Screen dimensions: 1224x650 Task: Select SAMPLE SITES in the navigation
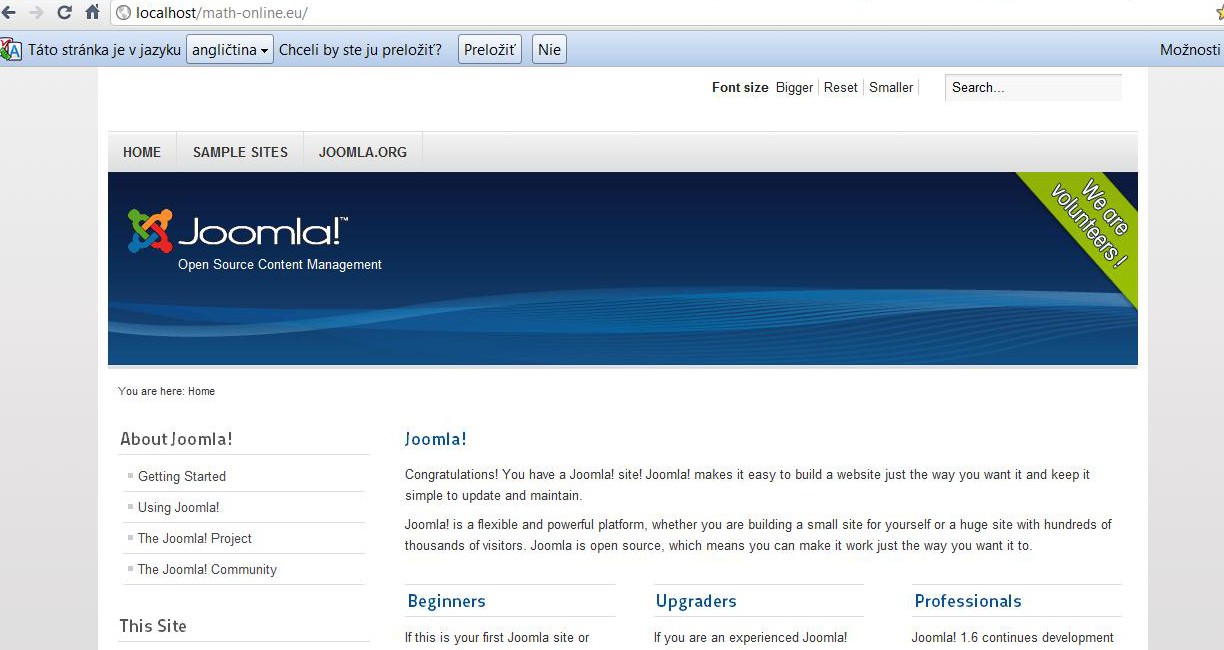tap(240, 152)
